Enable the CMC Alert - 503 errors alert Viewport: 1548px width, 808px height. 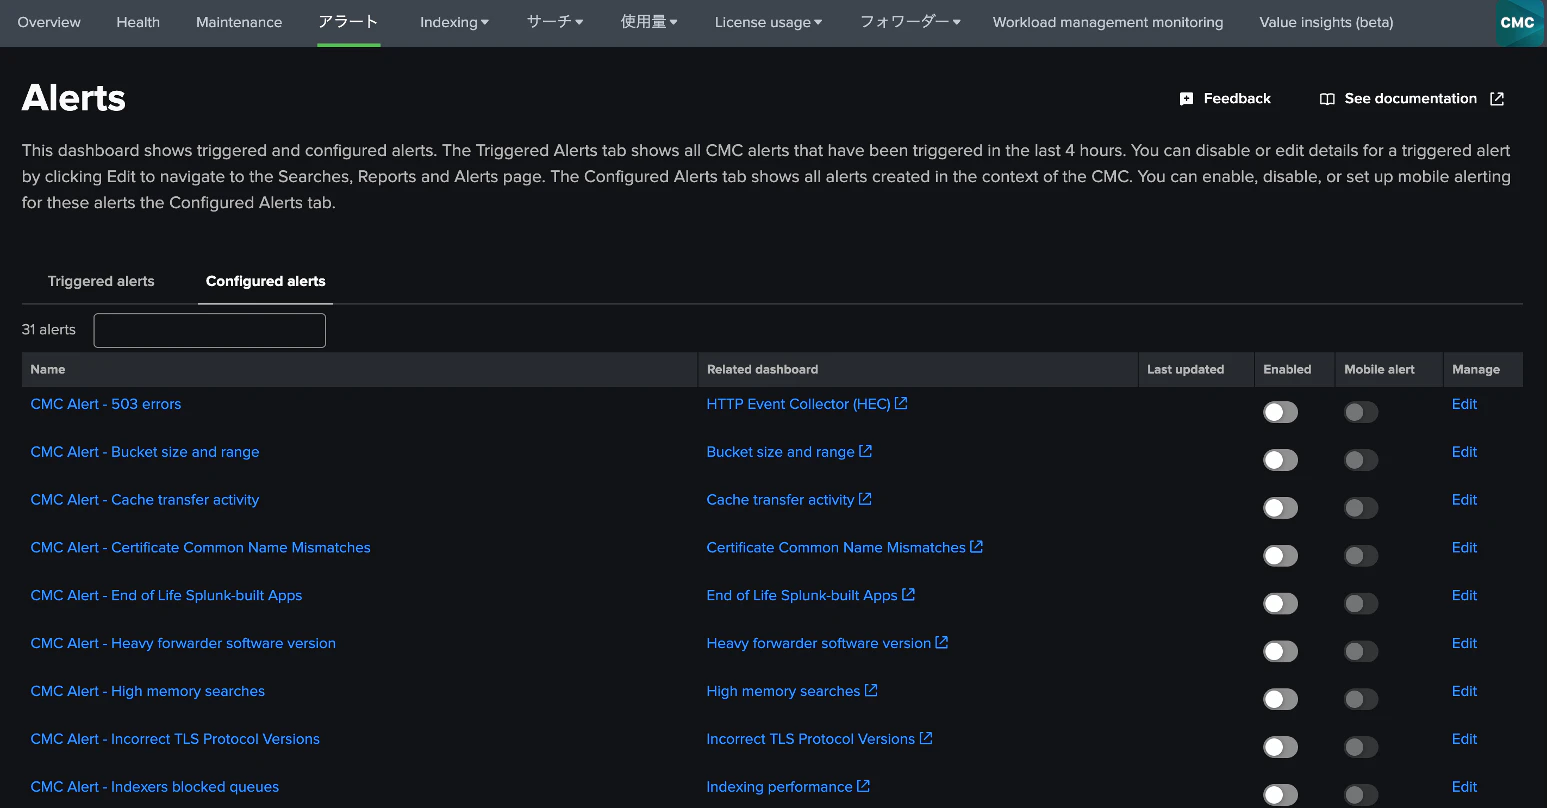[x=1280, y=412]
